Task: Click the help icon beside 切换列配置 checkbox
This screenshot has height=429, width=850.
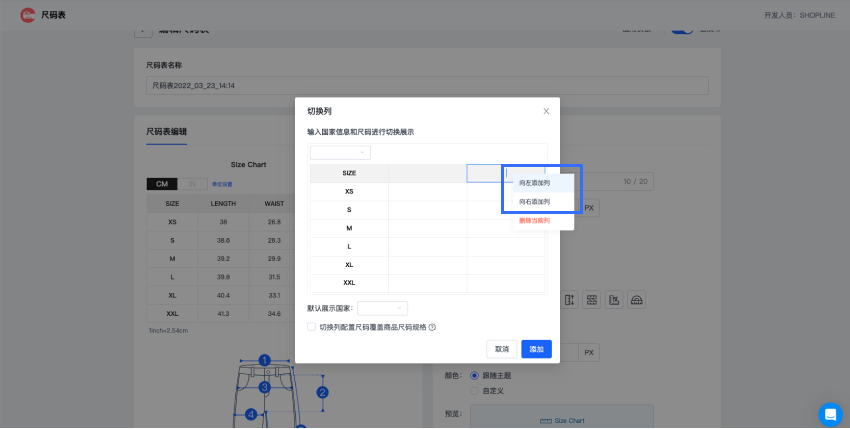Action: tap(432, 327)
